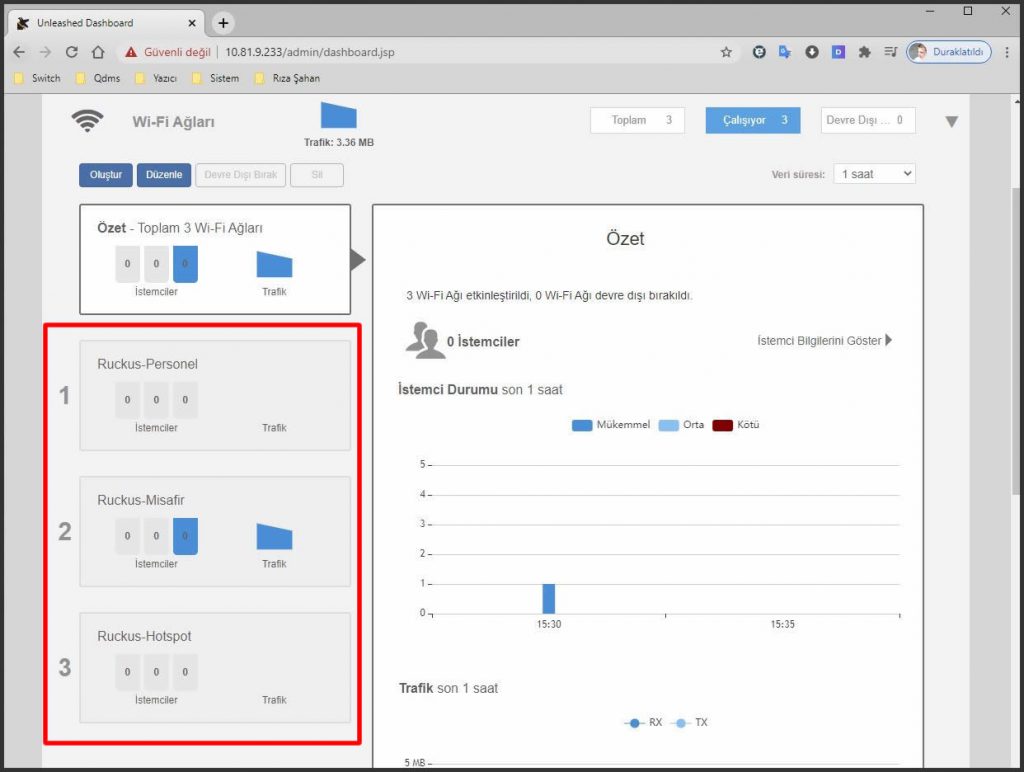Click the blue client counter in Ruckus-Misafir

pyautogui.click(x=185, y=536)
